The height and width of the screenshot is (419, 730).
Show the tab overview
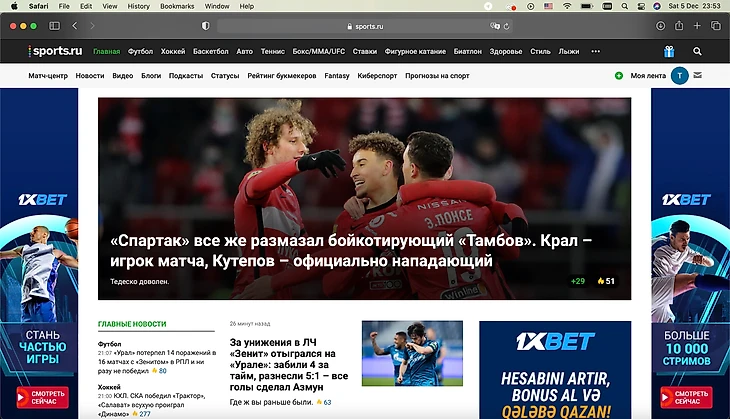(x=716, y=26)
